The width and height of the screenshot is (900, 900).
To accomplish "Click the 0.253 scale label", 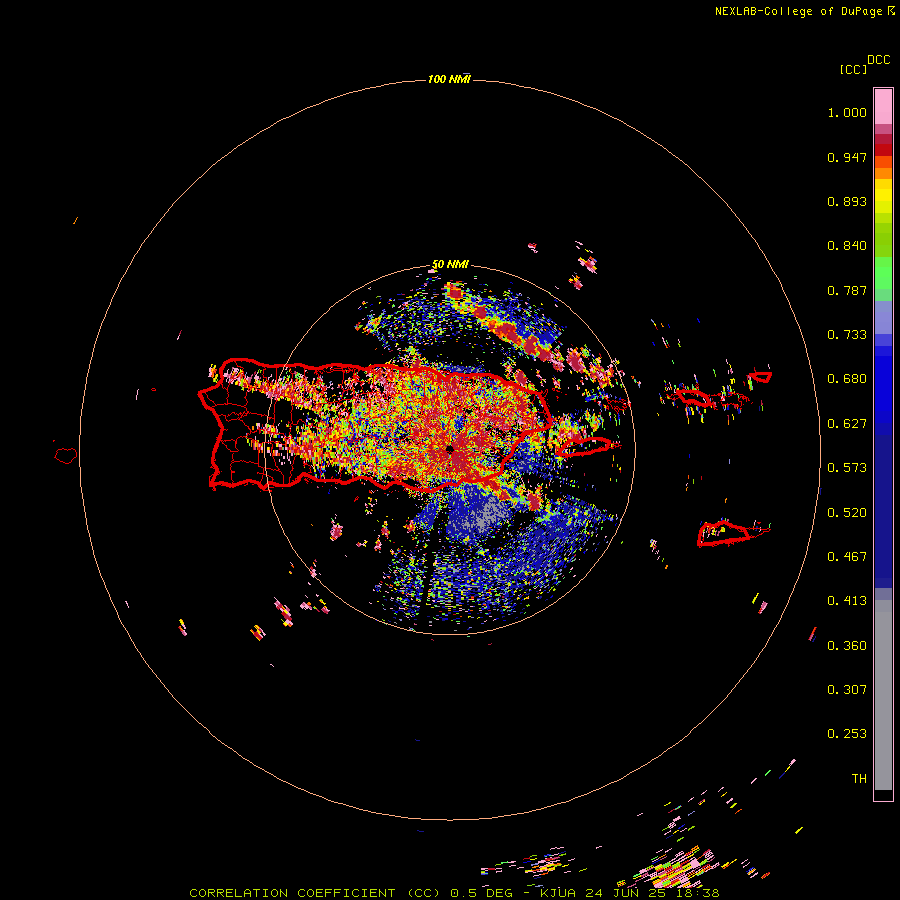I will click(847, 734).
